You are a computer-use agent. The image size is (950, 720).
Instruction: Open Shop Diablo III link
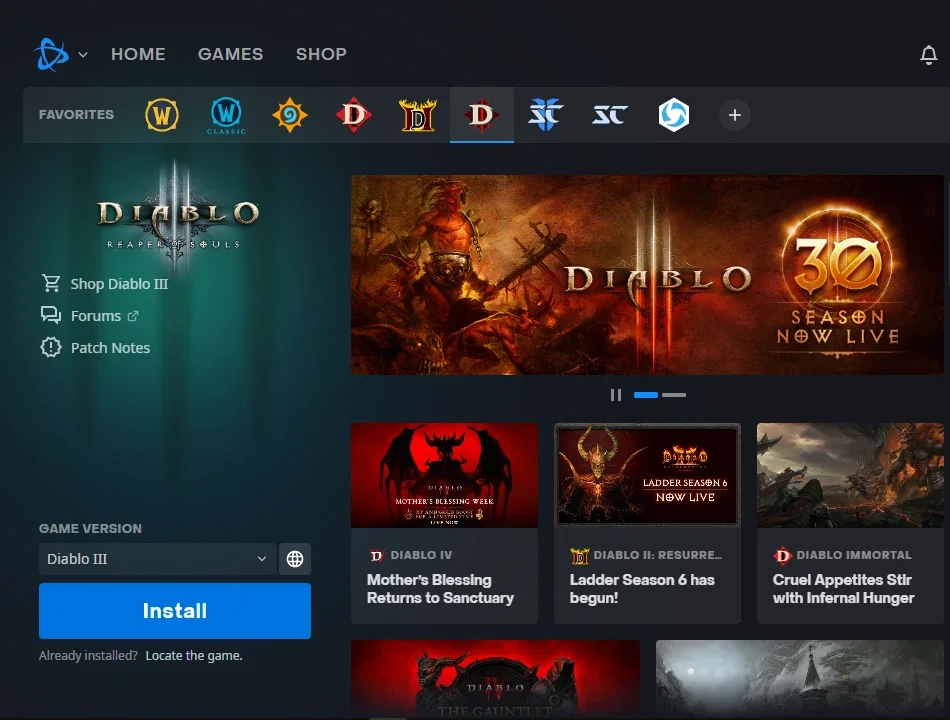click(119, 284)
